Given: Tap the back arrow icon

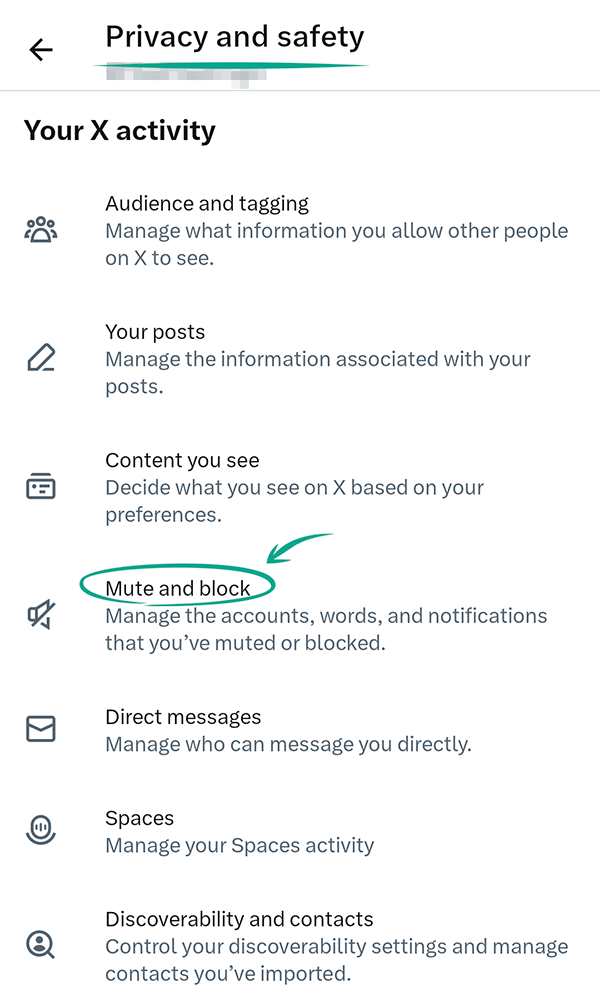Looking at the screenshot, I should (x=41, y=50).
